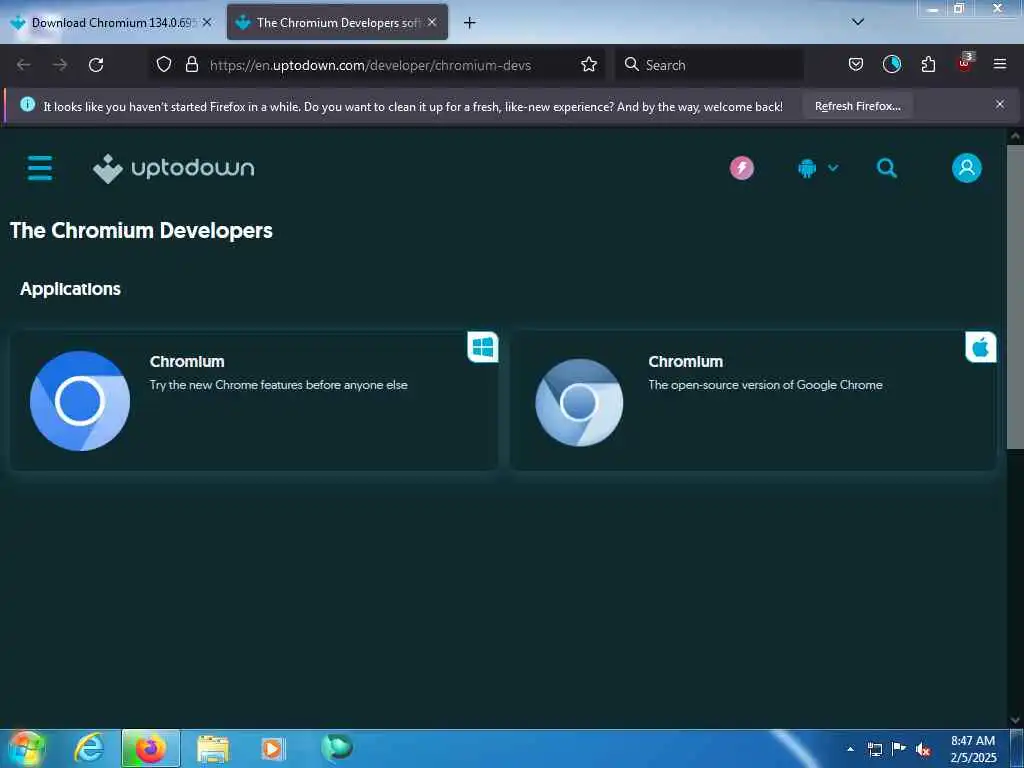The width and height of the screenshot is (1024, 768).
Task: Click the Applications section heading
Action: [70, 289]
